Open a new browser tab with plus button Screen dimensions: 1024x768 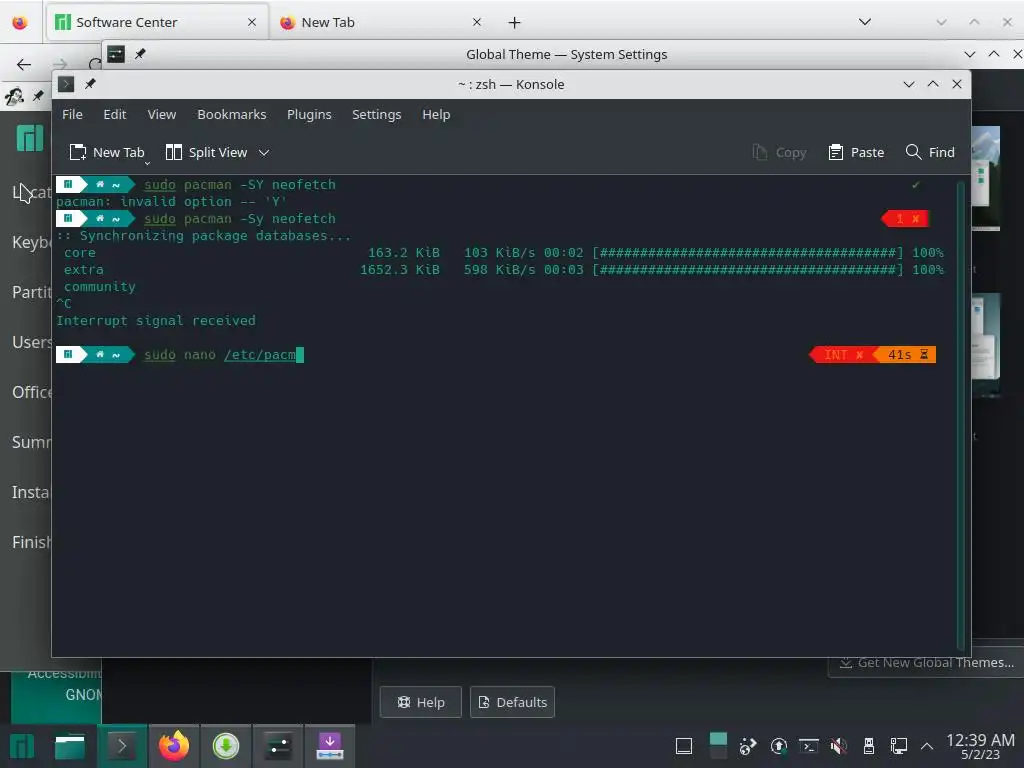click(515, 23)
